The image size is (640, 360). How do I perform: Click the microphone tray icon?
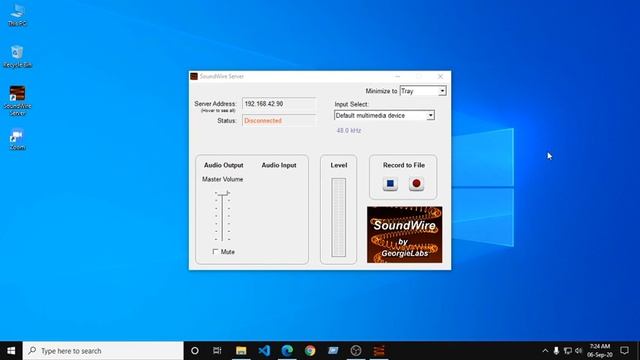[556, 351]
